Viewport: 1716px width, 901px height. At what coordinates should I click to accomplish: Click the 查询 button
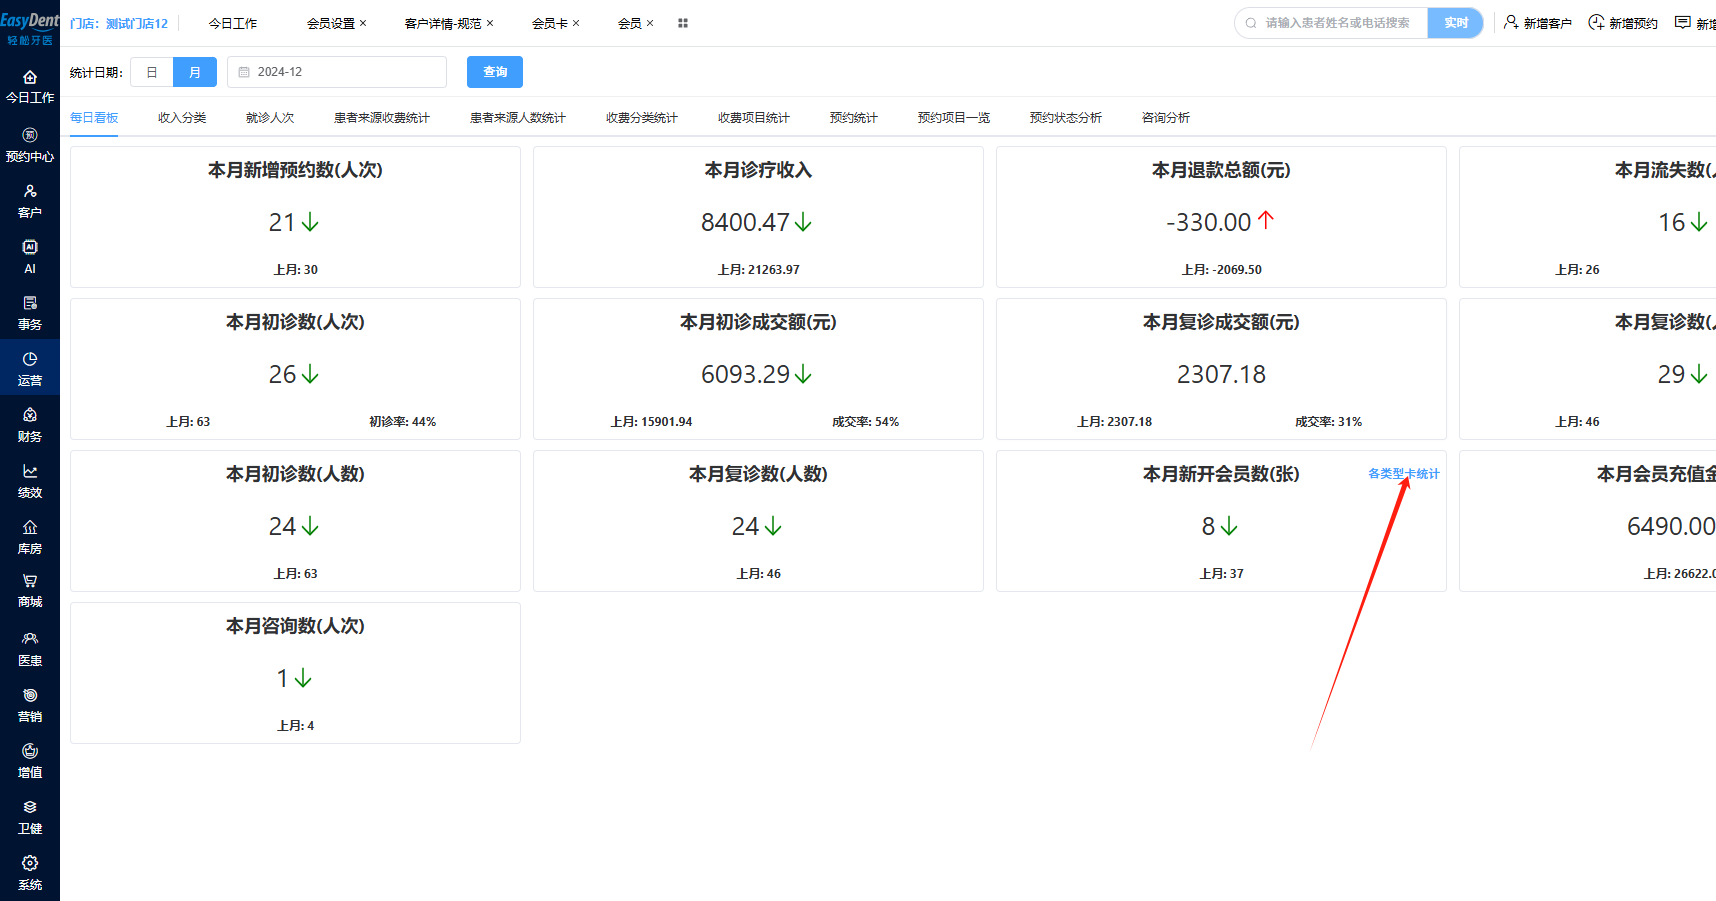click(495, 72)
